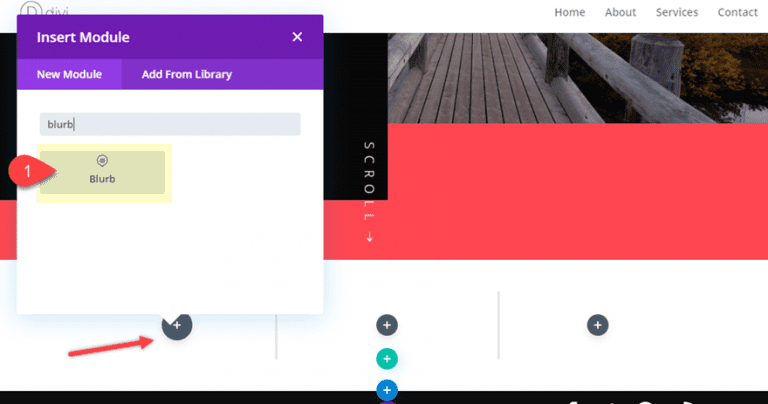
Task: Click the wooden bridge hero image
Action: click(578, 78)
